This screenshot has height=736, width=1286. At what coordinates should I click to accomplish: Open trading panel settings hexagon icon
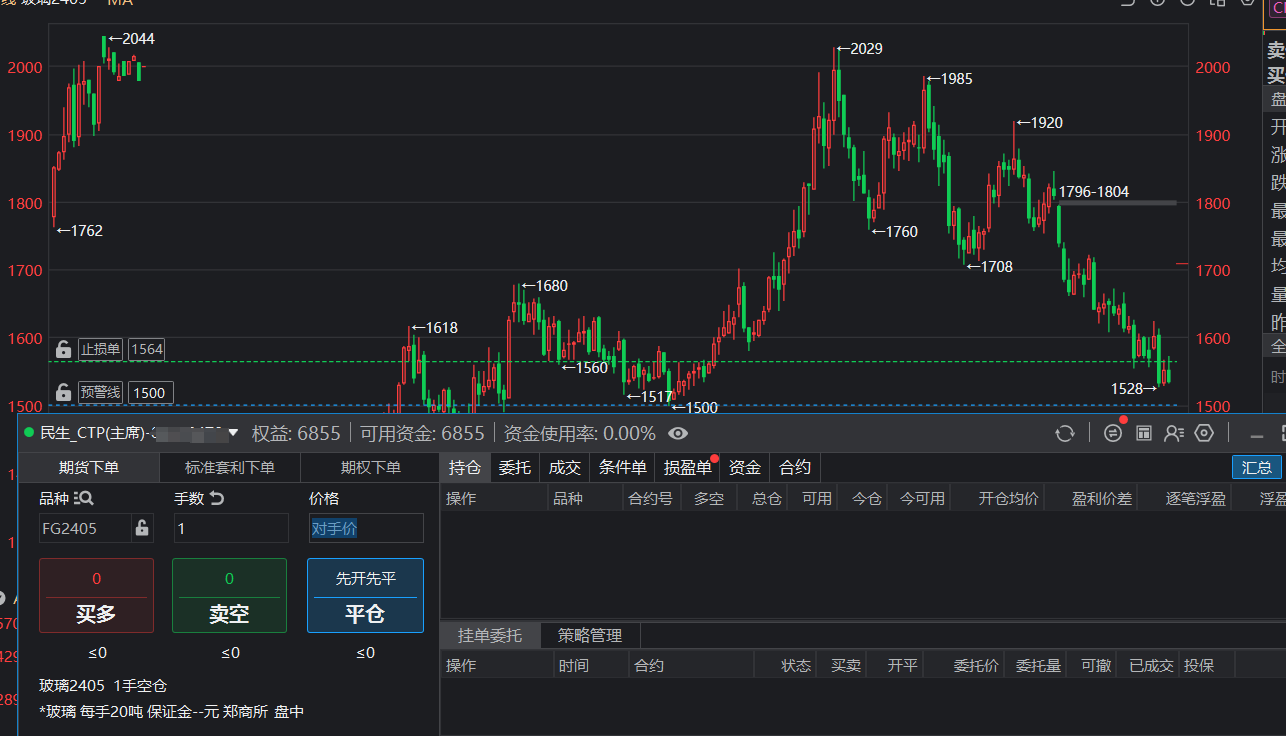tap(1204, 433)
